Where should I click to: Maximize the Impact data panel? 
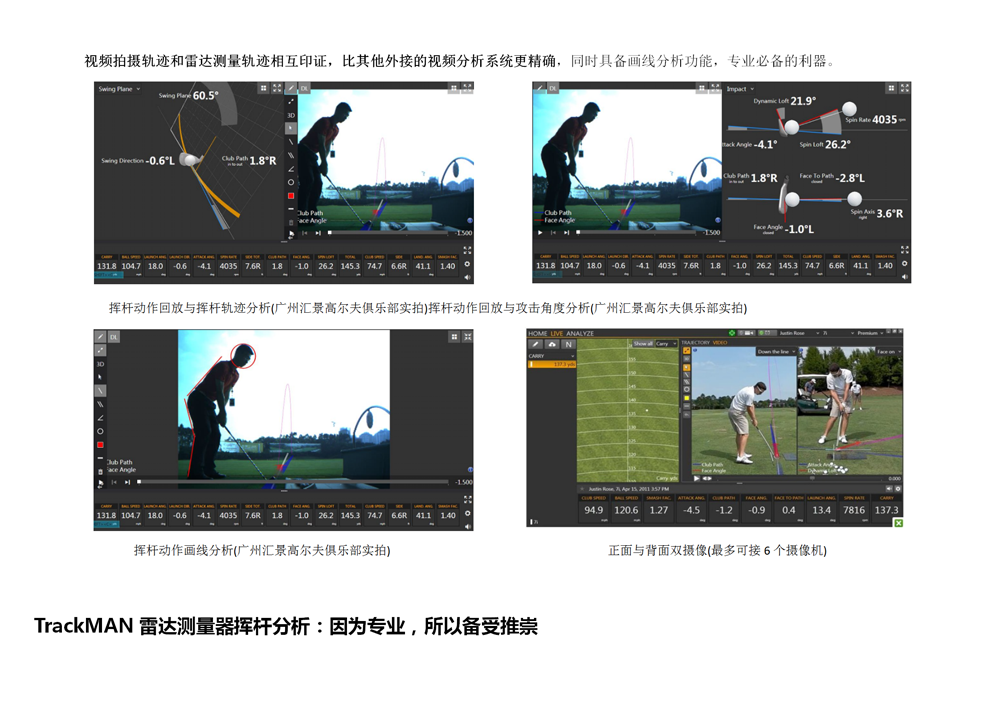[904, 88]
